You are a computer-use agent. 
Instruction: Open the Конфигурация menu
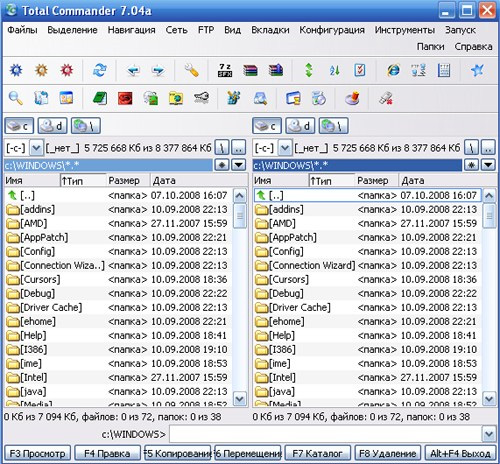(332, 30)
